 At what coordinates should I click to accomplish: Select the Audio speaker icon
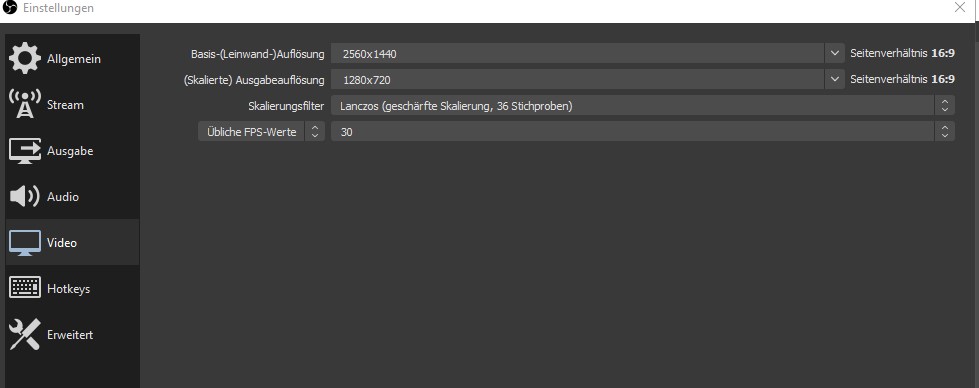(25, 196)
